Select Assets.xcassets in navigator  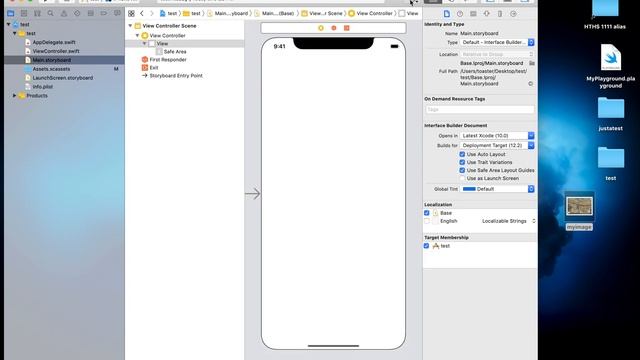pos(51,69)
